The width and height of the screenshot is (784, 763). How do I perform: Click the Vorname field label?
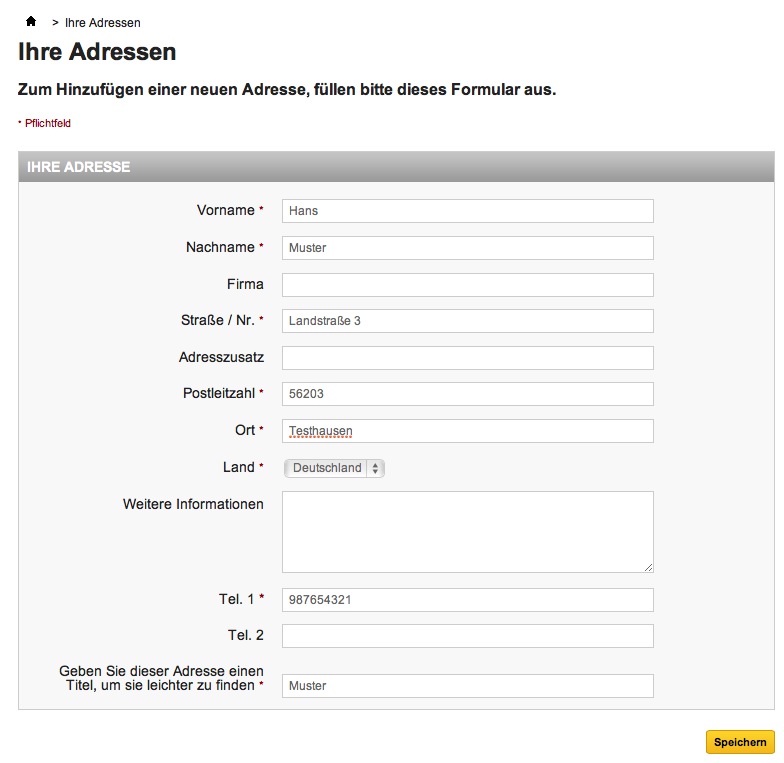[226, 210]
